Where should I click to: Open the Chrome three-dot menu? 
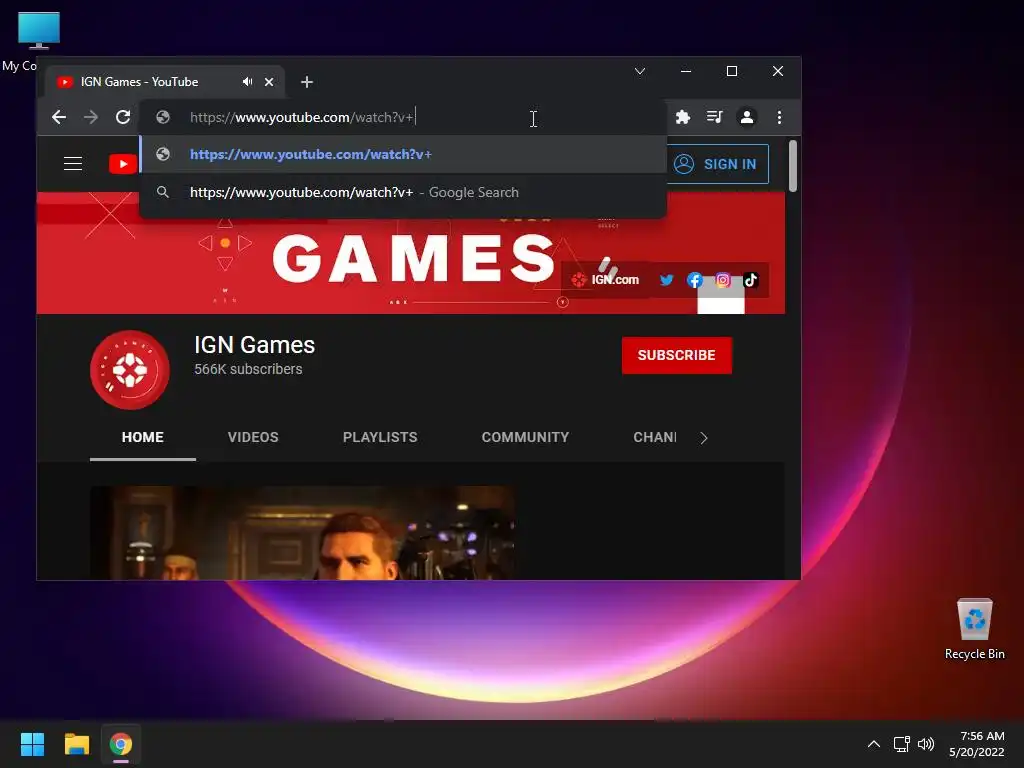click(x=779, y=117)
